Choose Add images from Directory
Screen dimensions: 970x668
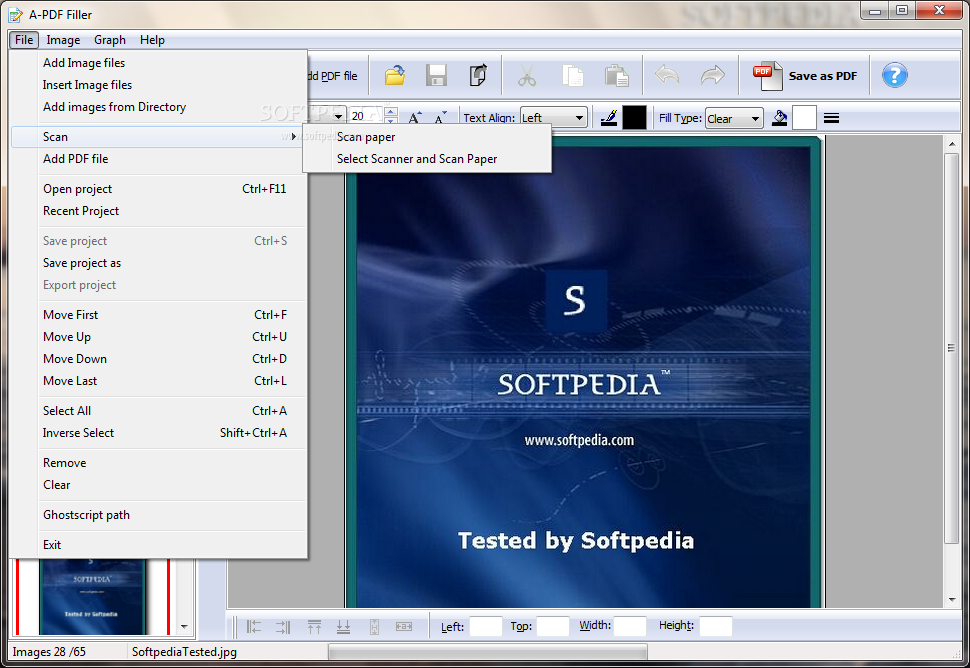(x=159, y=107)
